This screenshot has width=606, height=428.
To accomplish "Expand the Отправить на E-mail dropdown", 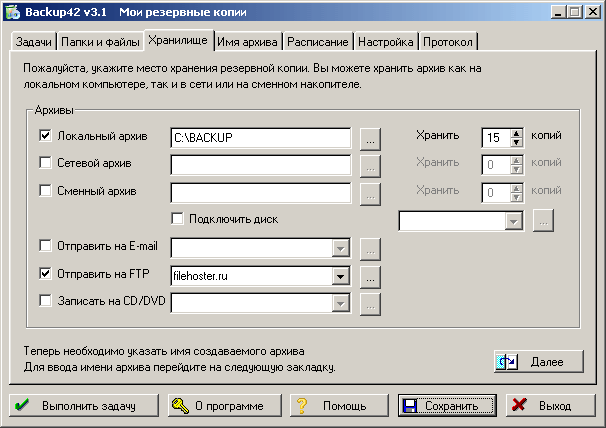I will pyautogui.click(x=340, y=247).
